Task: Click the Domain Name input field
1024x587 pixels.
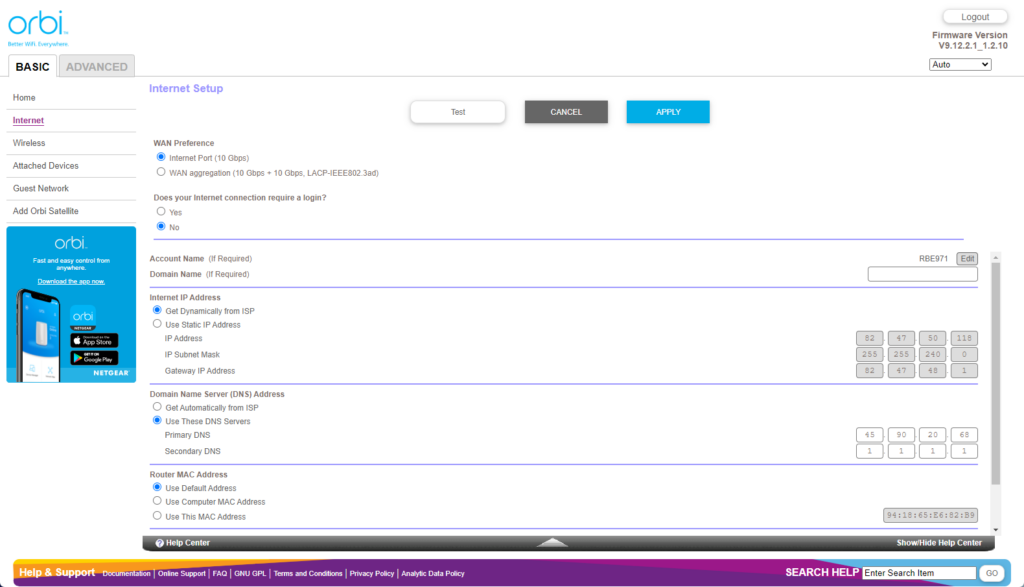Action: [922, 274]
